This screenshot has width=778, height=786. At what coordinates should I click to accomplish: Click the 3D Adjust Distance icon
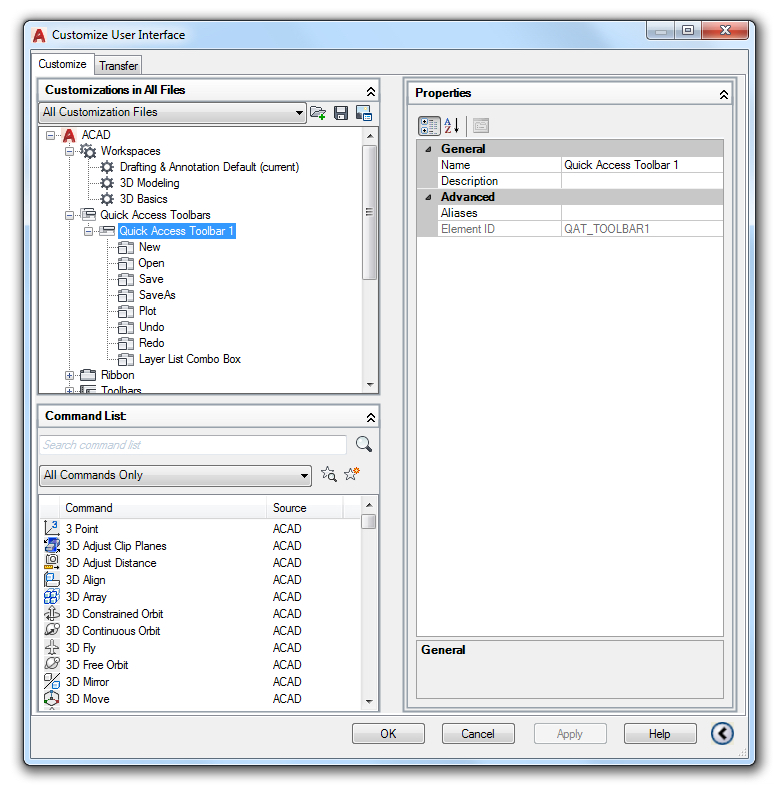(x=52, y=562)
